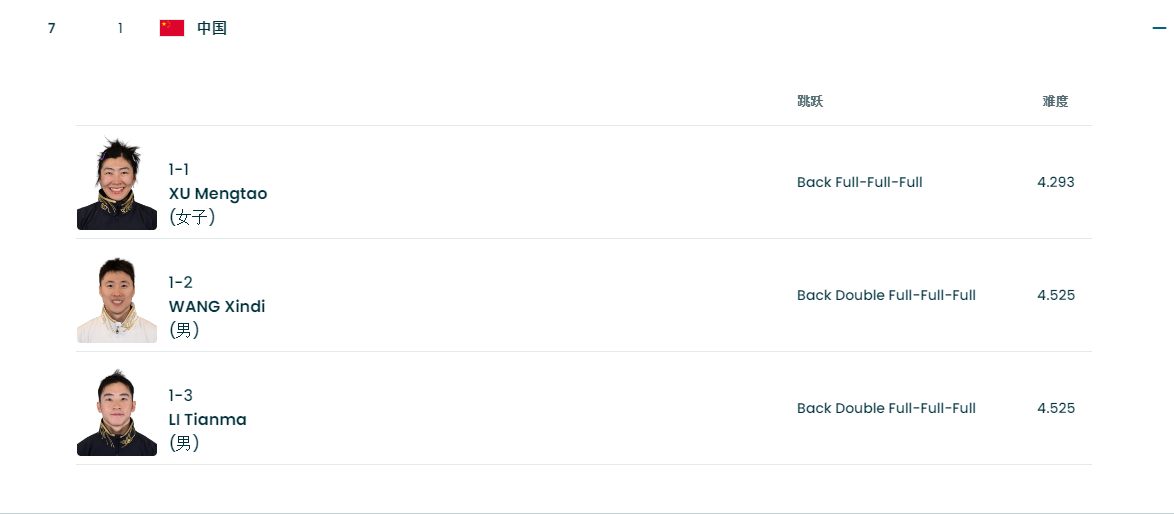Click the Back Full-Full-Full jump entry
The height and width of the screenshot is (514, 1174).
point(859,182)
